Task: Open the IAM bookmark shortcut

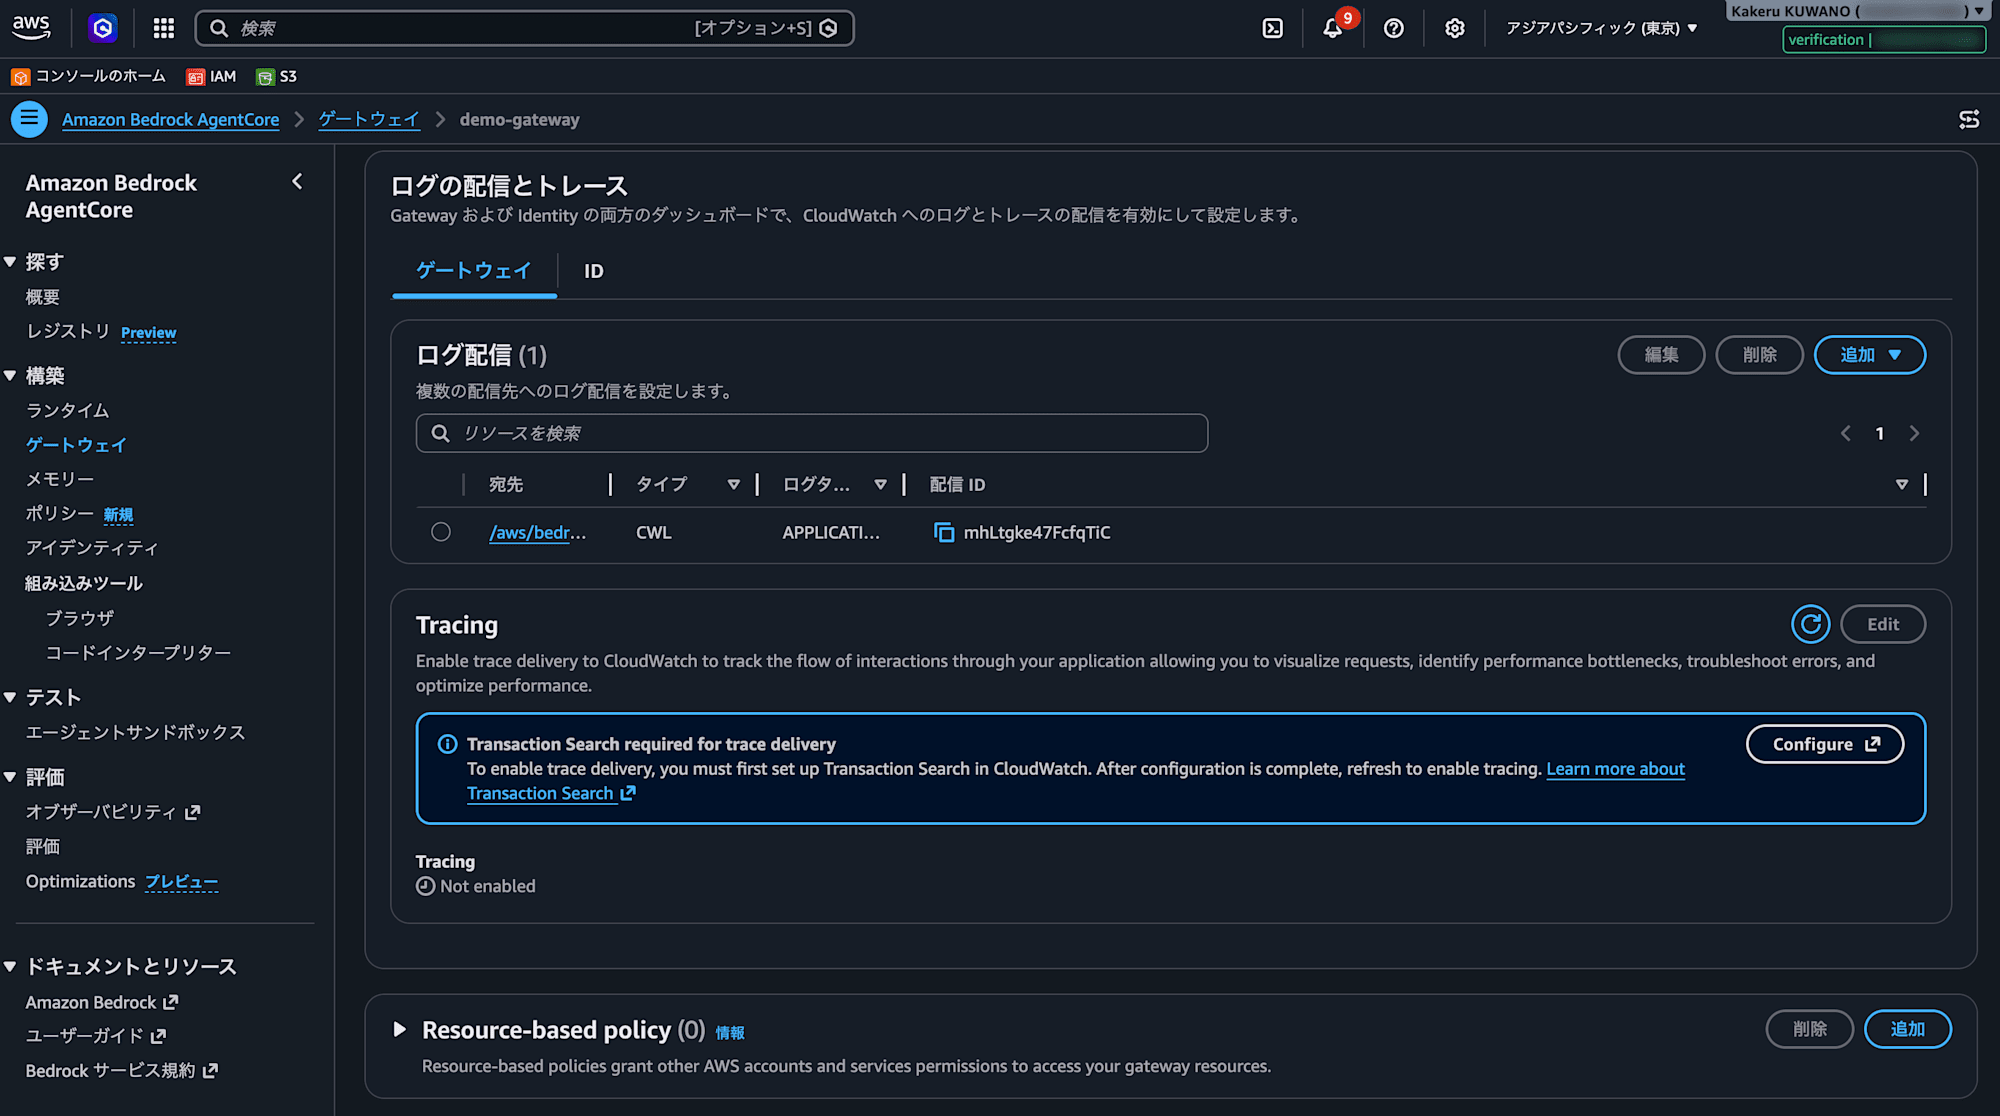Action: click(212, 76)
